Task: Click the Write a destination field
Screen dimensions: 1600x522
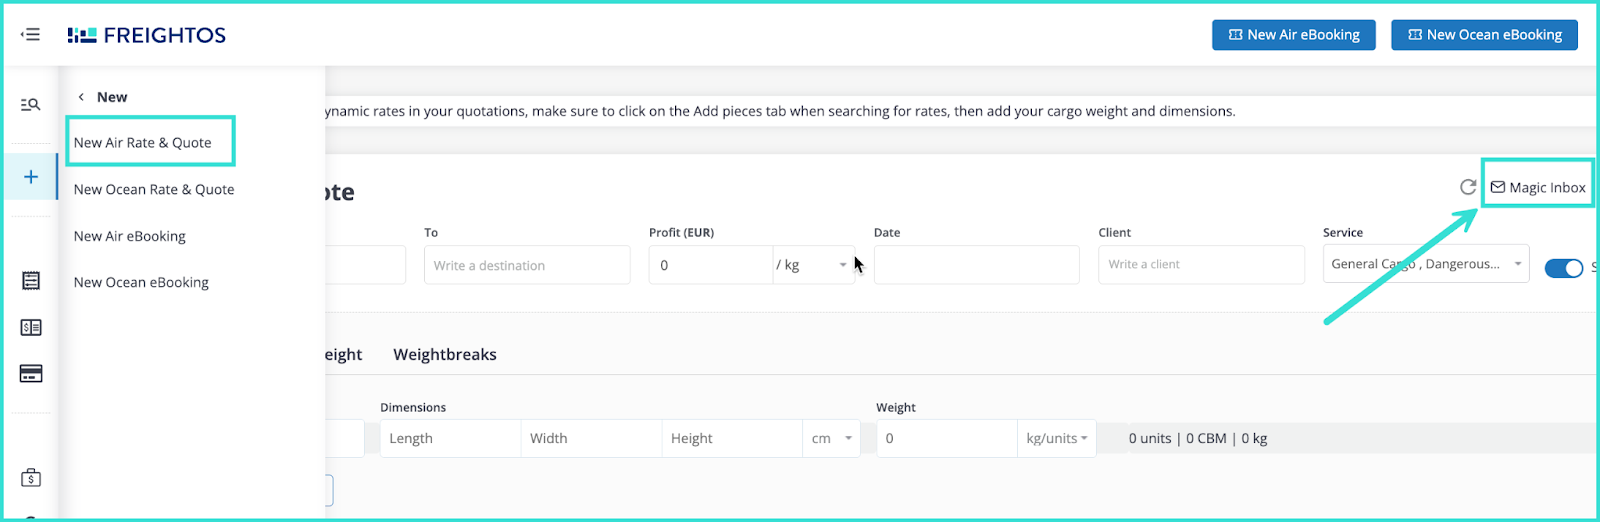Action: (527, 265)
